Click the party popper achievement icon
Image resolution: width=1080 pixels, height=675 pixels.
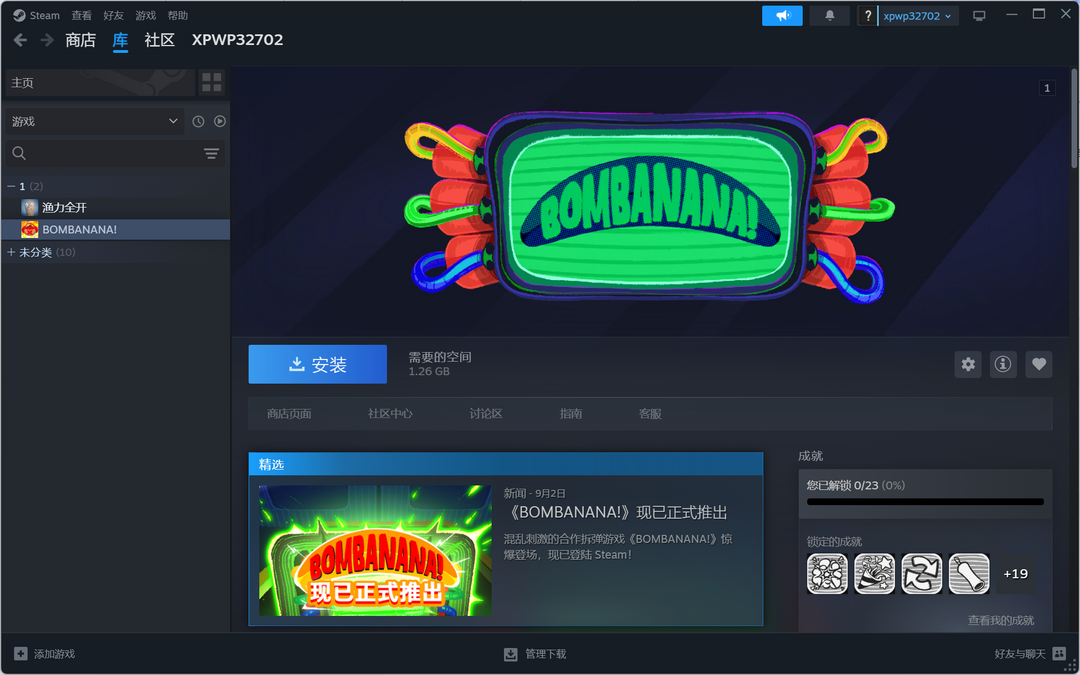[x=875, y=574]
